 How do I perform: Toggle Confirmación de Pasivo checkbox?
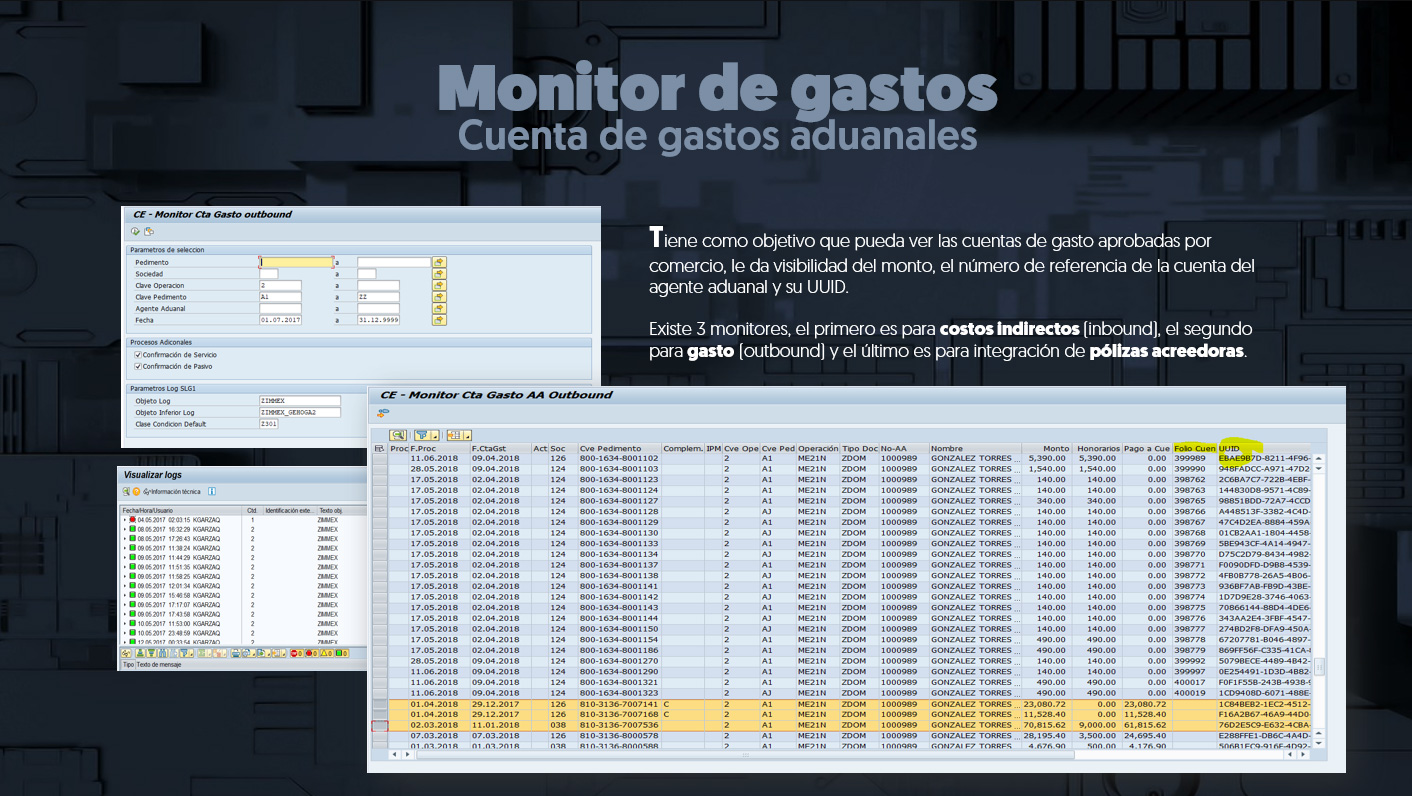tap(137, 367)
